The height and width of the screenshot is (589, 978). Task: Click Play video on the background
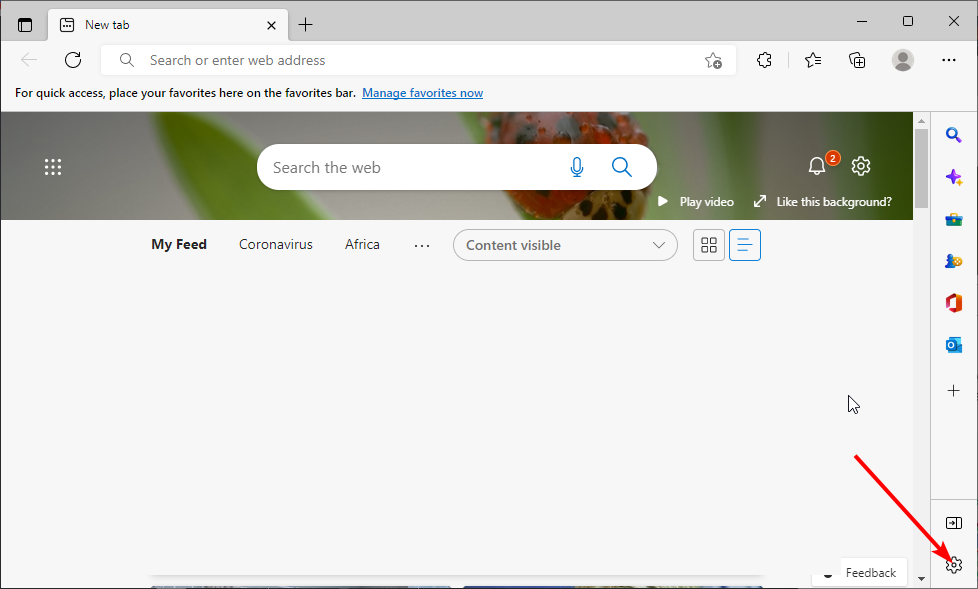pyautogui.click(x=695, y=202)
